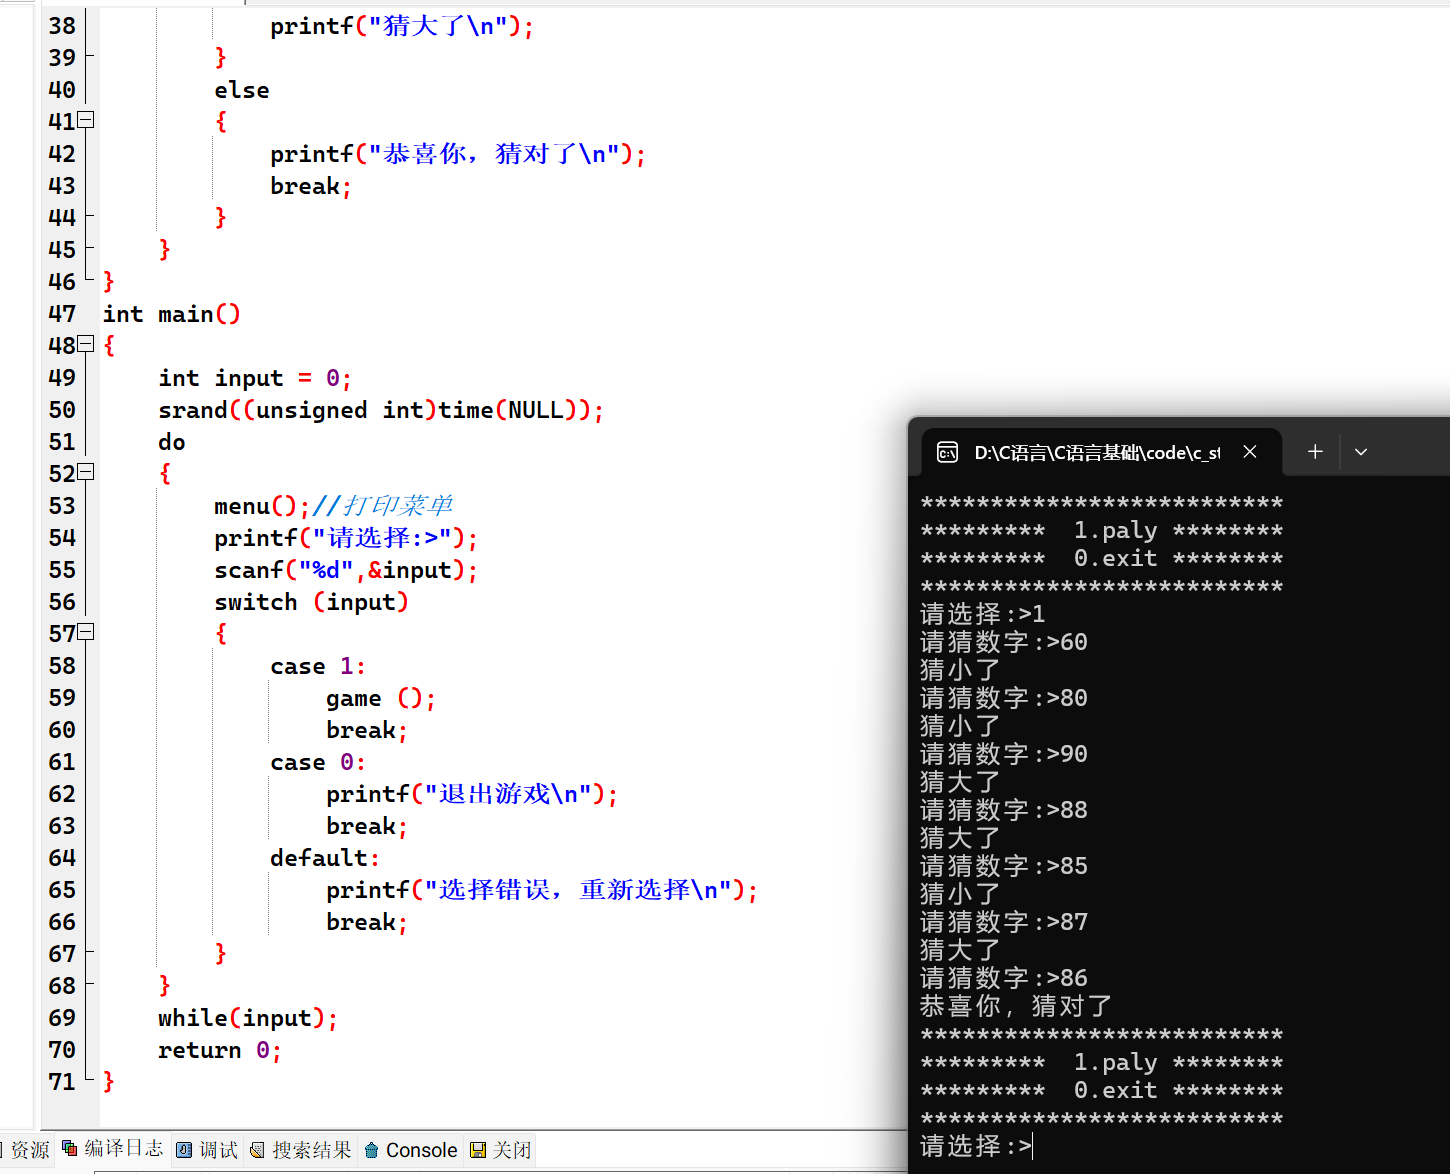Open the terminal new-tab dropdown chevron

coord(1361,452)
